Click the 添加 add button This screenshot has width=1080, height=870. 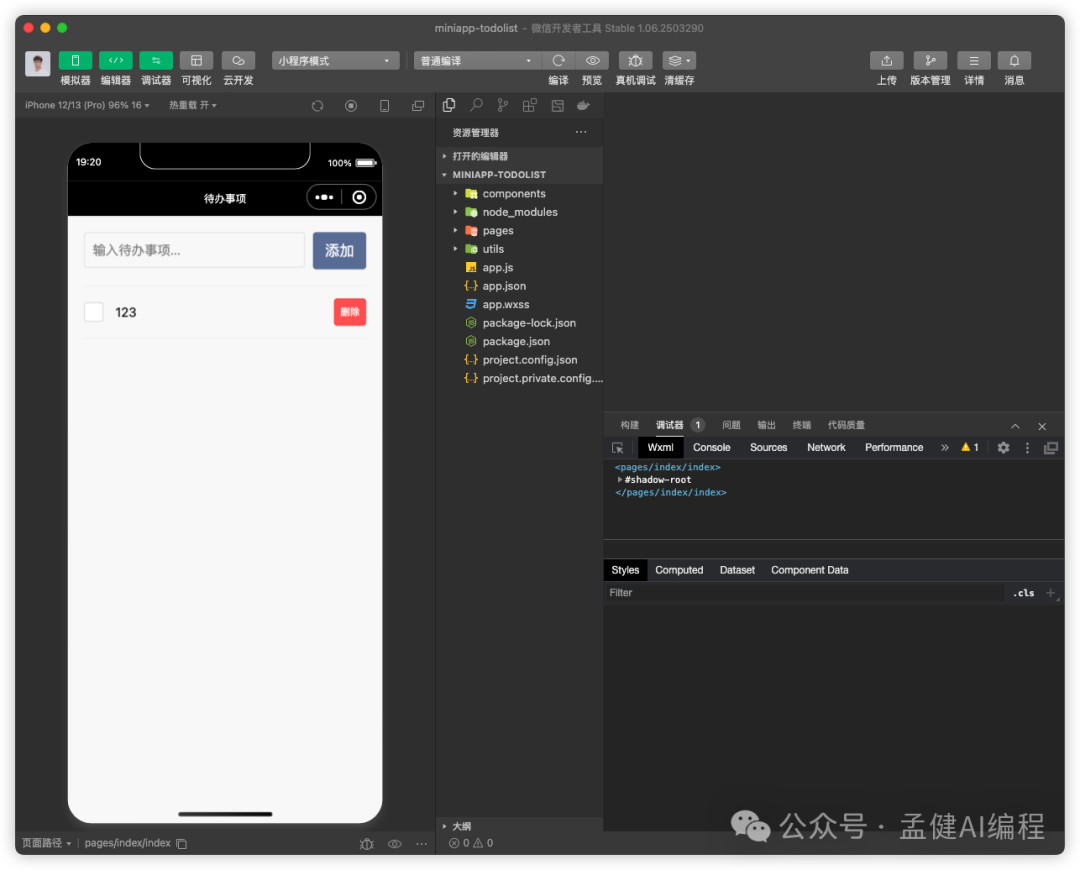click(x=340, y=251)
